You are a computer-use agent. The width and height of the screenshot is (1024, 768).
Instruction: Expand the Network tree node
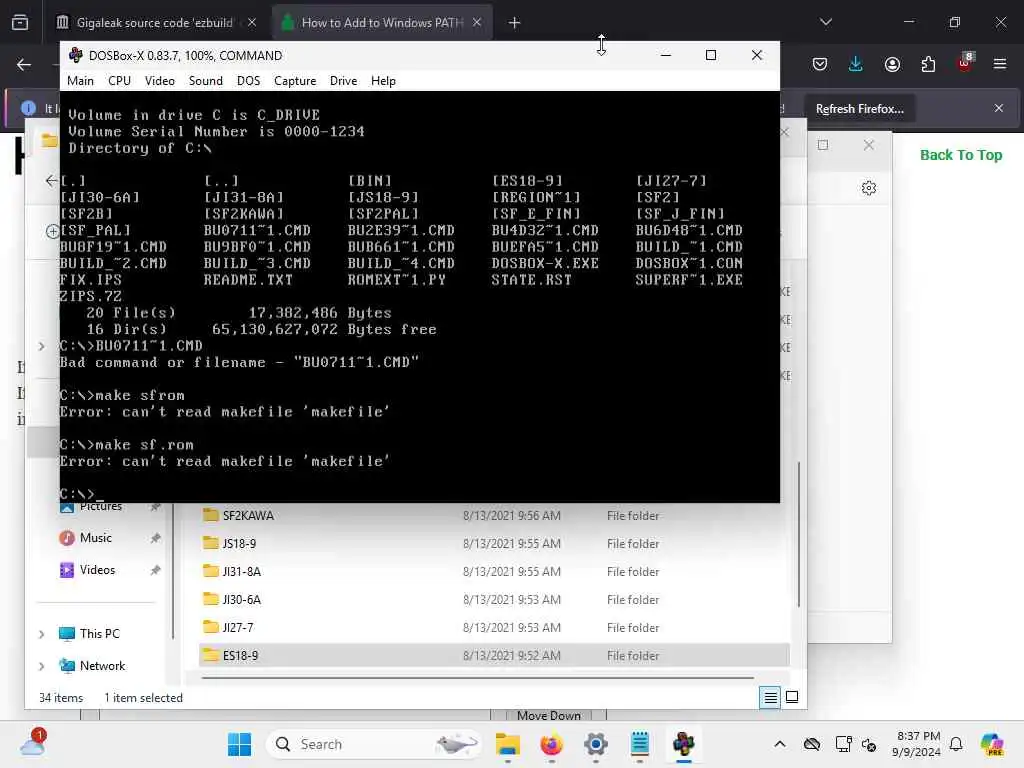coord(42,666)
